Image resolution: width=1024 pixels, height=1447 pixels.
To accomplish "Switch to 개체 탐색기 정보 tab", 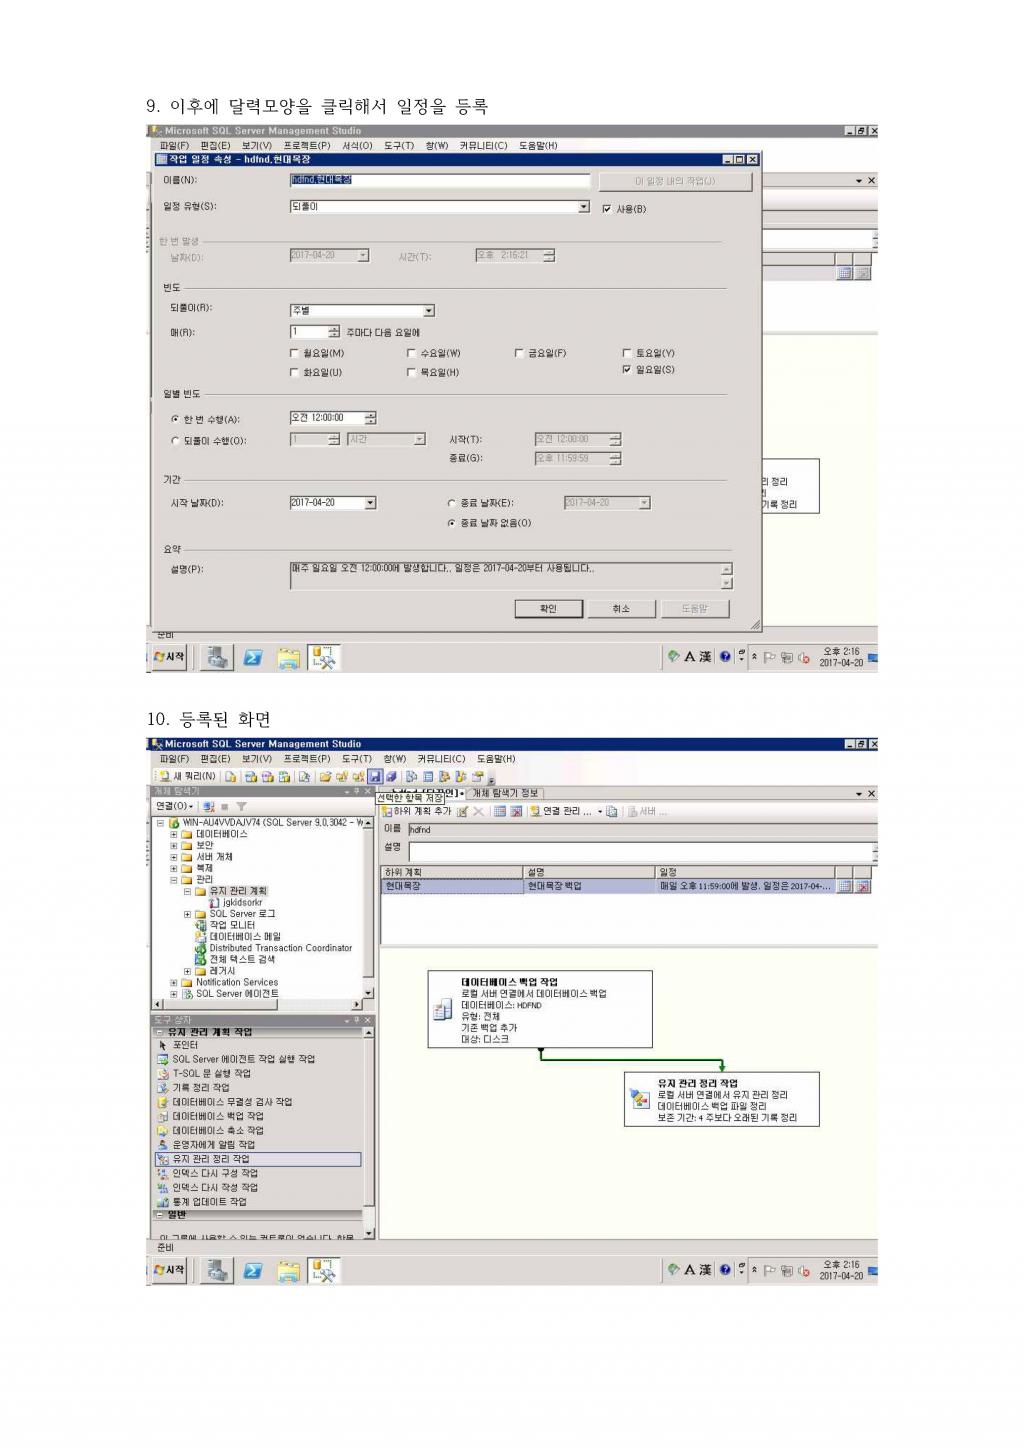I will (505, 793).
